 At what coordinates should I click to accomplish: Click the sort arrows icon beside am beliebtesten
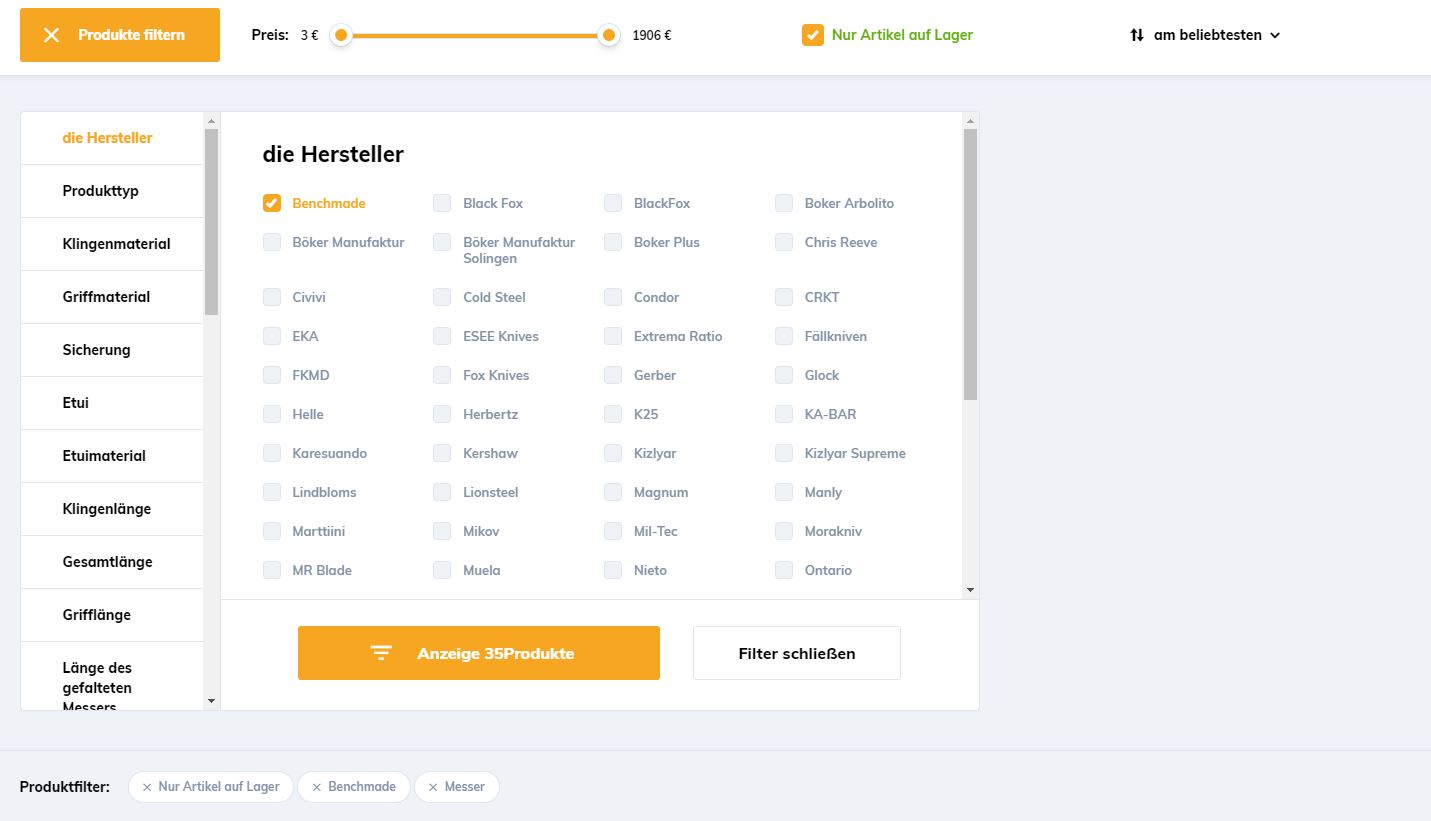coord(1137,35)
